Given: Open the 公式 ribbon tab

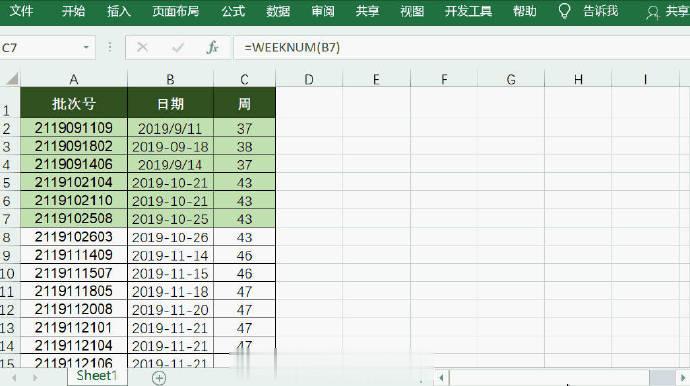Looking at the screenshot, I should (x=233, y=11).
